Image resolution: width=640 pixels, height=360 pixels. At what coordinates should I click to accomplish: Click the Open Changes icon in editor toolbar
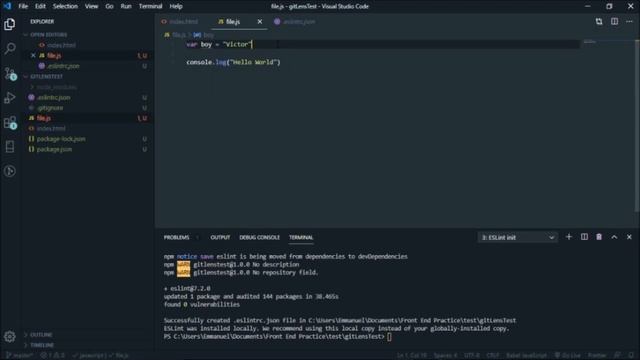point(599,22)
